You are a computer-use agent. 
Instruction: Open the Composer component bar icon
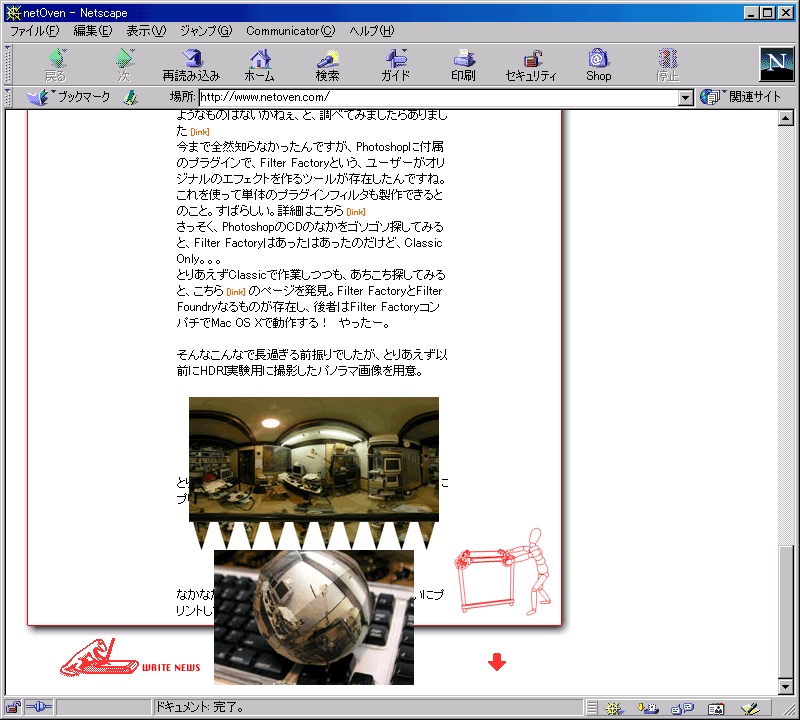coord(751,708)
